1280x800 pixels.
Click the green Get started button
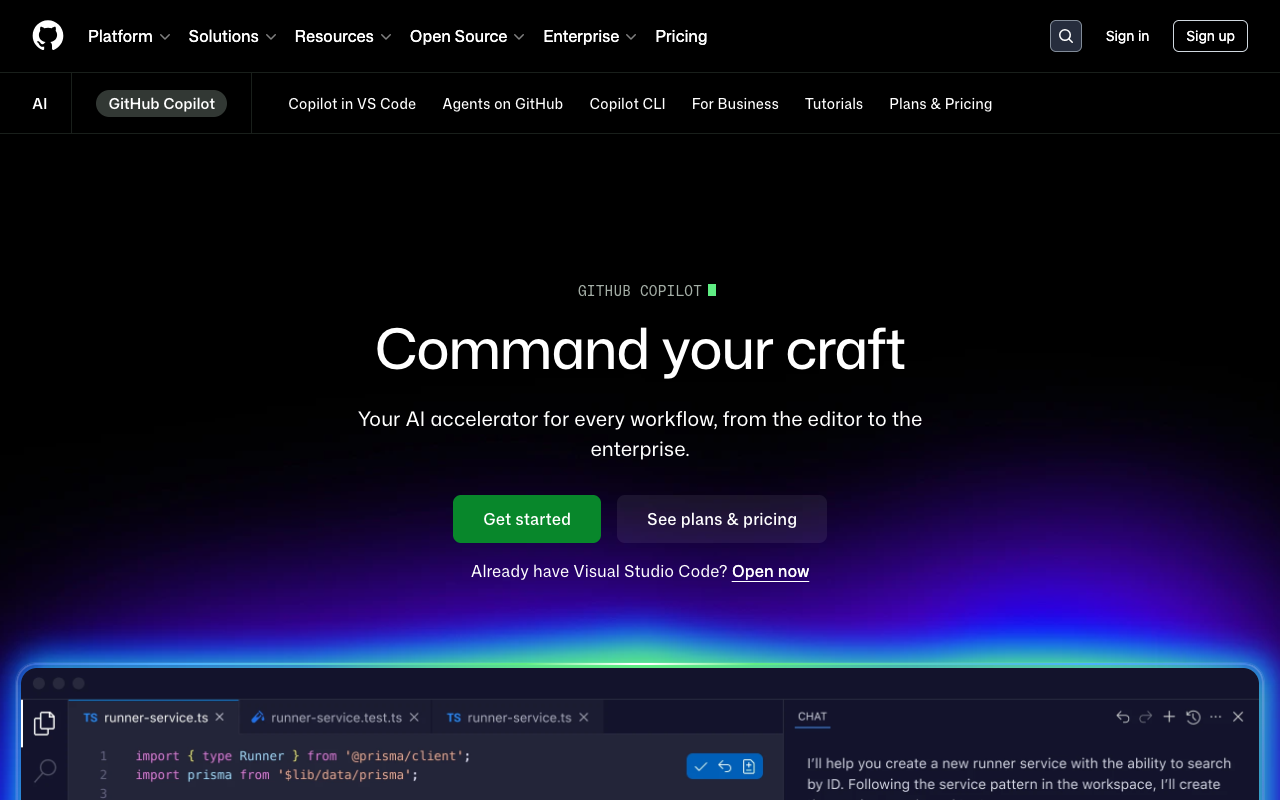pyautogui.click(x=527, y=519)
